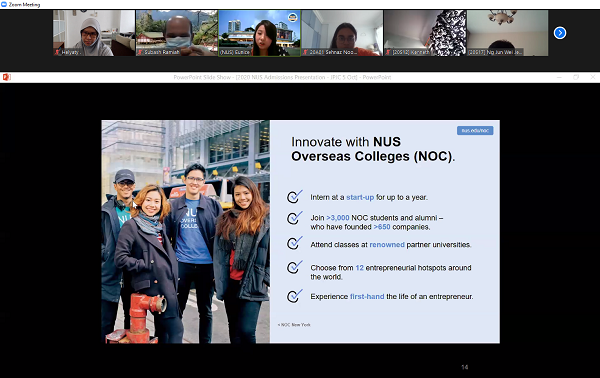Click muted mic icon on Sehnaz's video
The image size is (600, 378).
(x=305, y=52)
